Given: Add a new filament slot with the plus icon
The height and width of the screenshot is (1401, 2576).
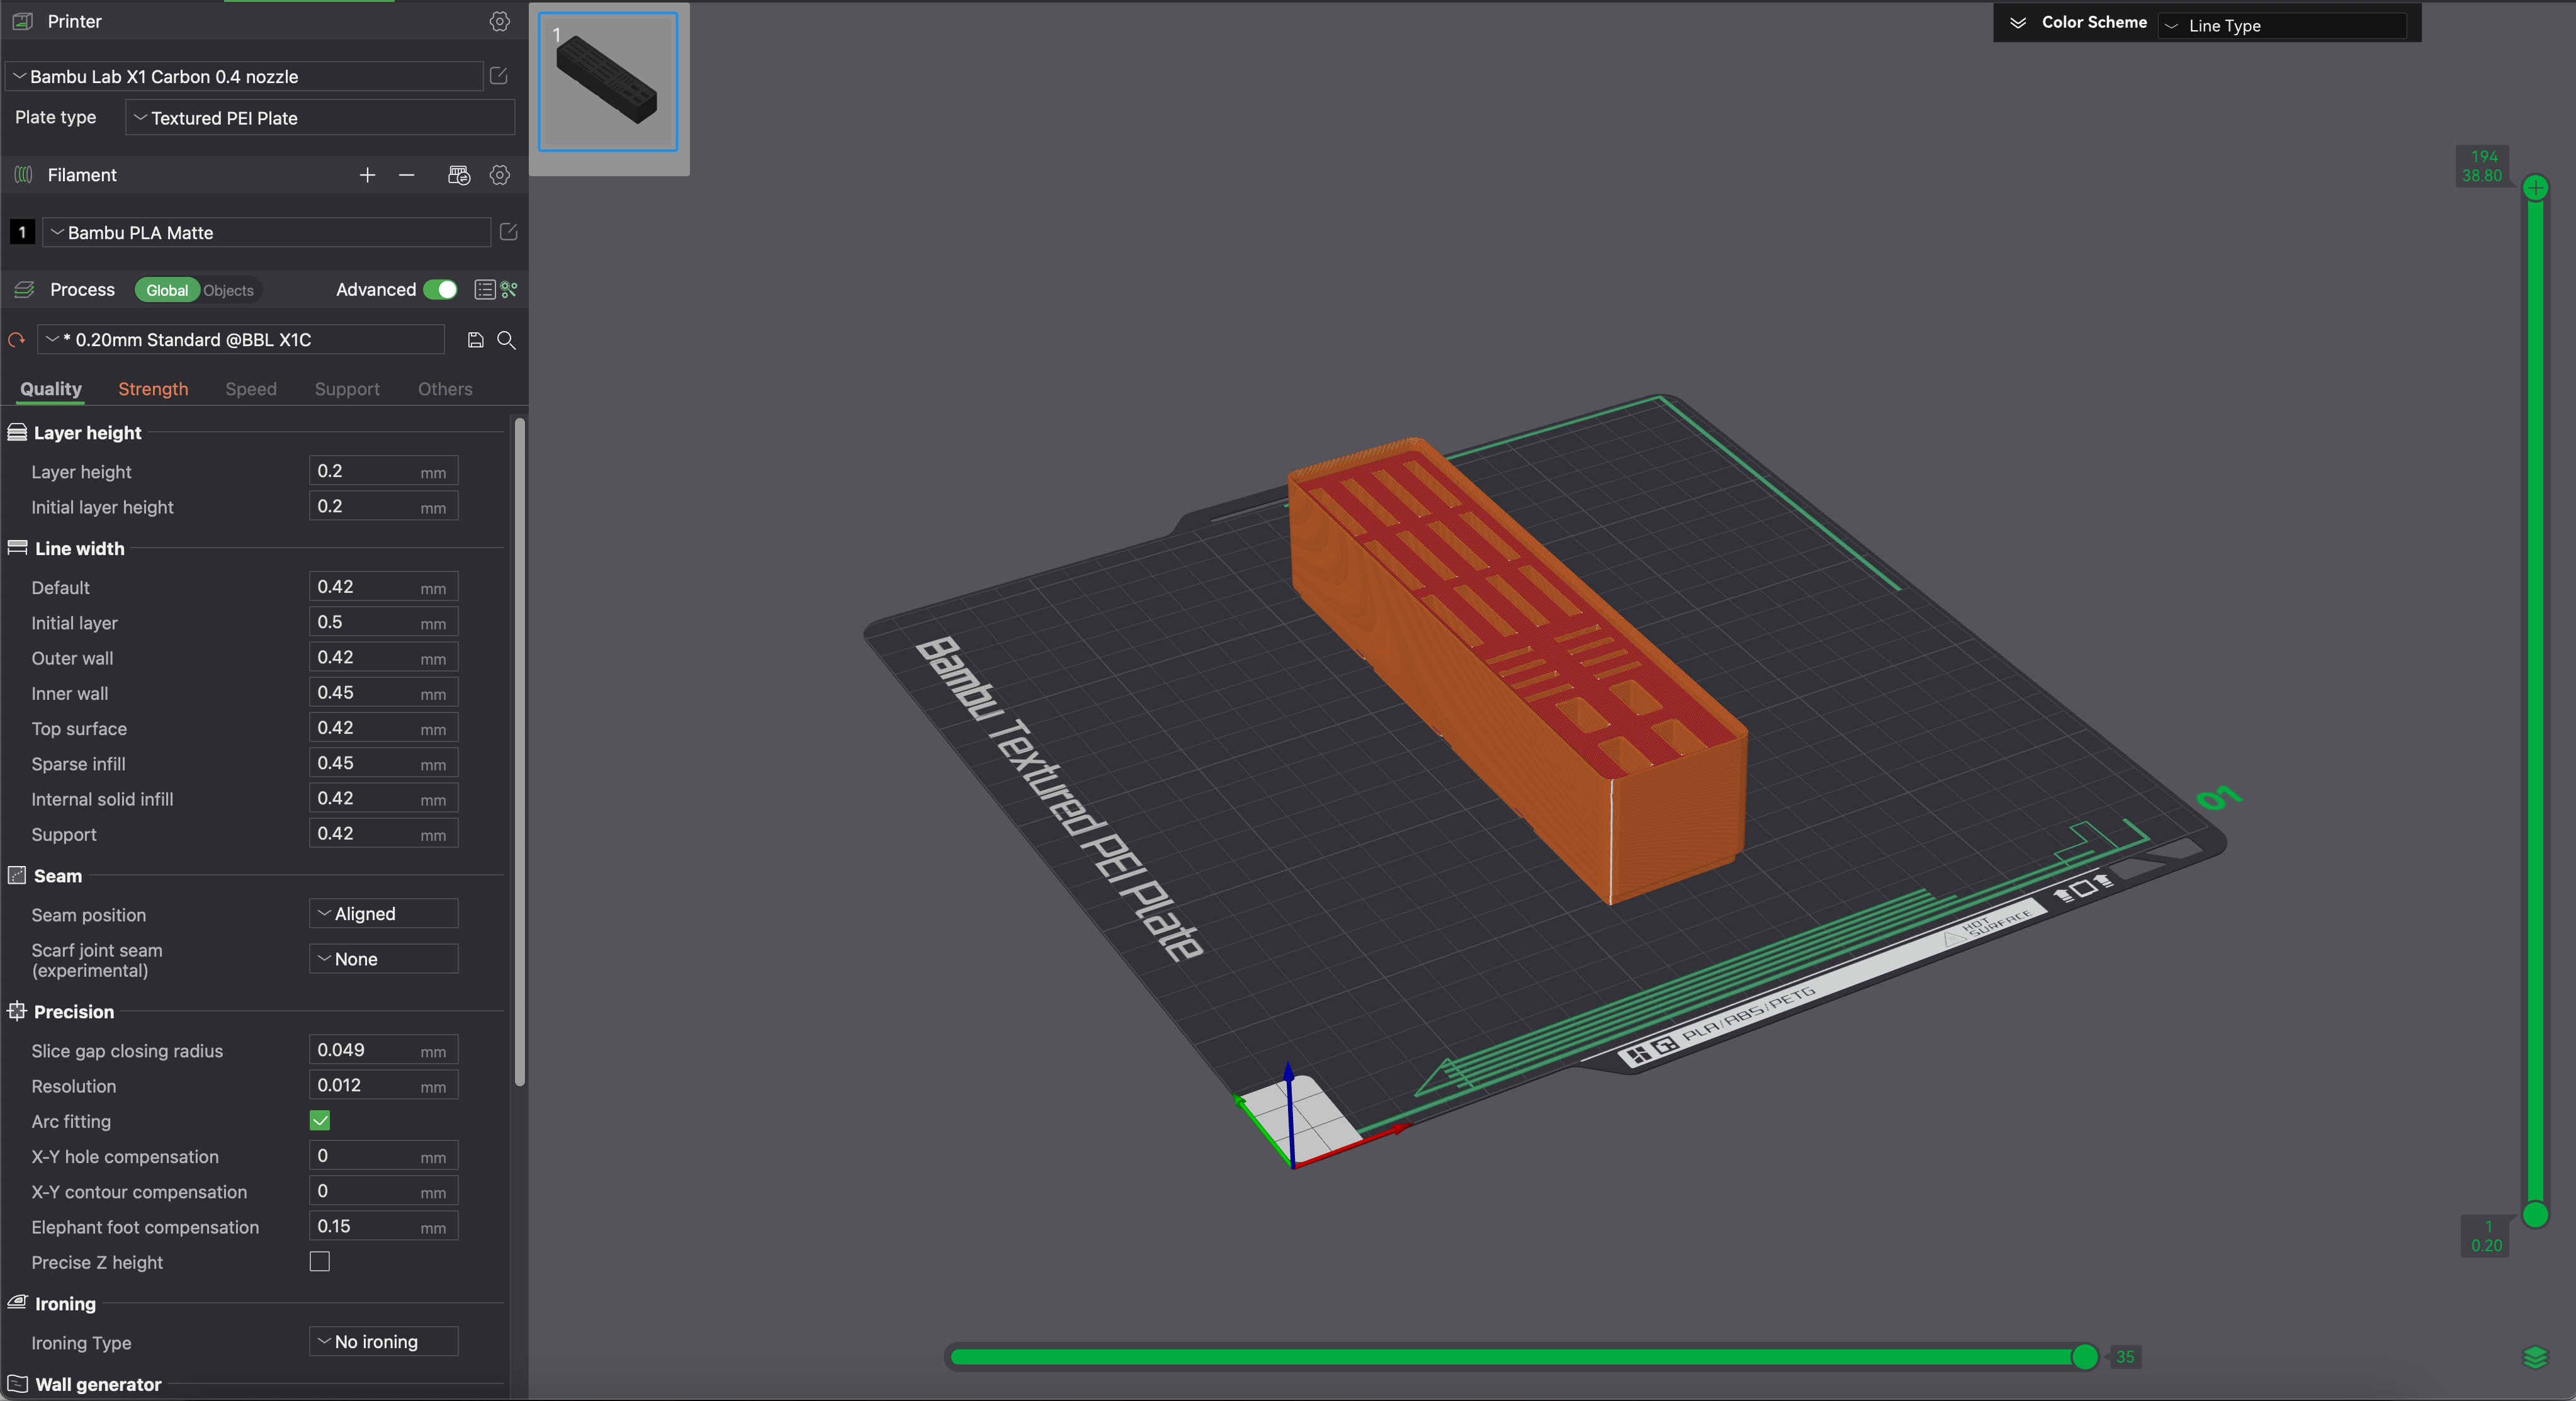Looking at the screenshot, I should (x=367, y=175).
